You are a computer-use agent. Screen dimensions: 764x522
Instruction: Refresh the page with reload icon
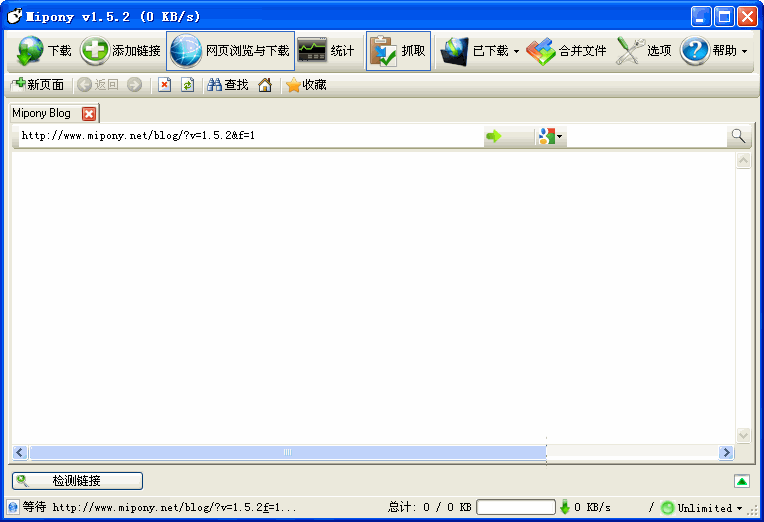(x=187, y=85)
